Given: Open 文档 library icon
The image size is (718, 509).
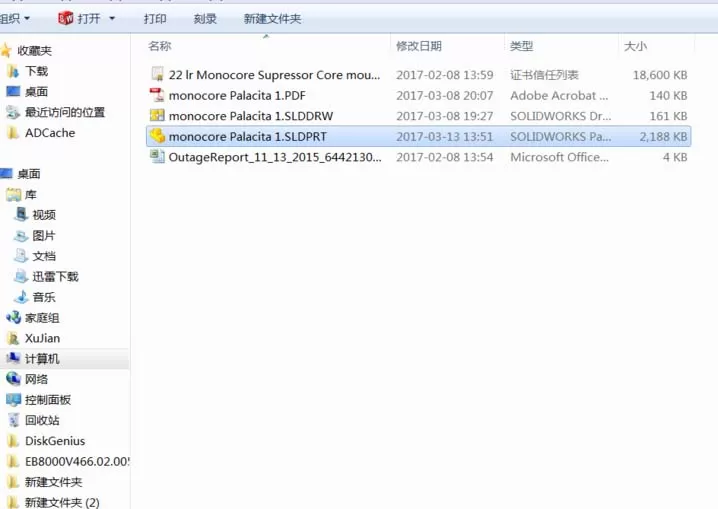Looking at the screenshot, I should tap(22, 255).
